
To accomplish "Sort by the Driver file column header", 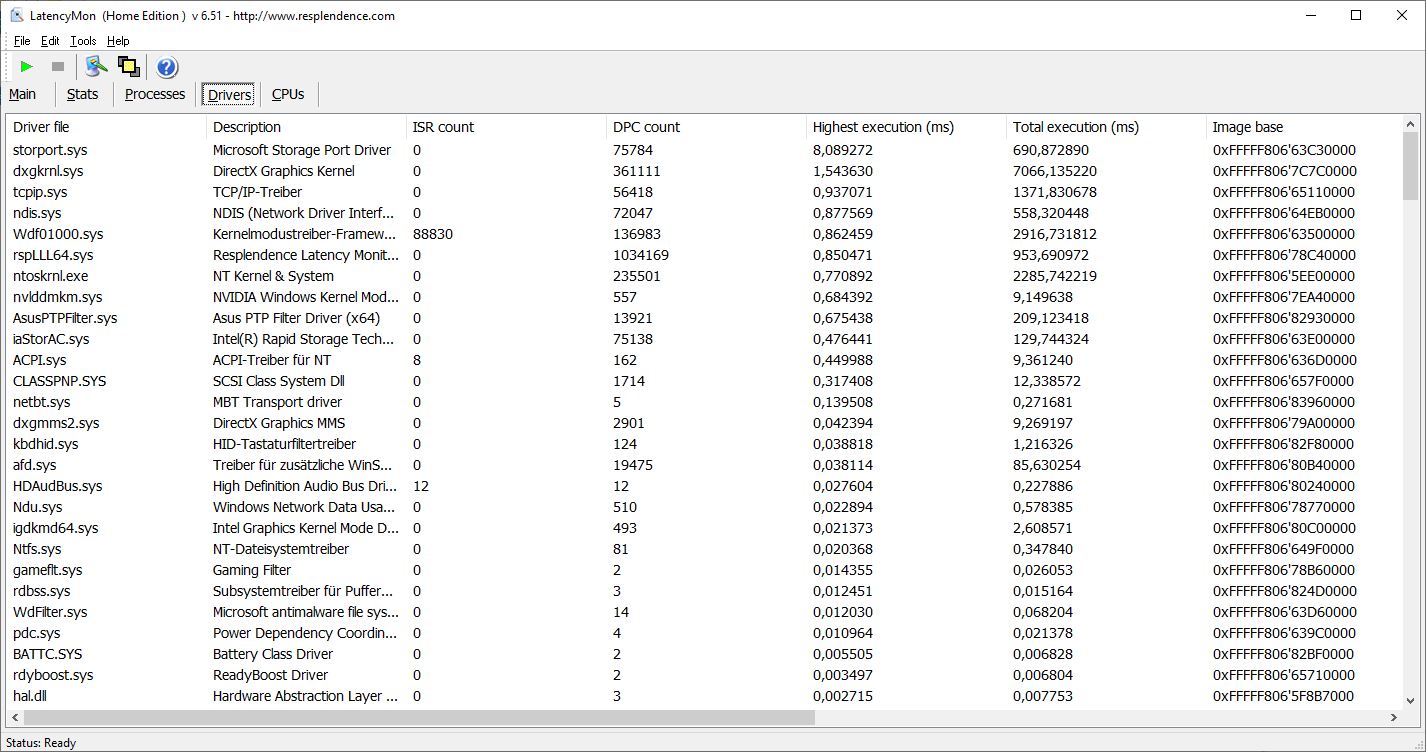I will point(106,127).
